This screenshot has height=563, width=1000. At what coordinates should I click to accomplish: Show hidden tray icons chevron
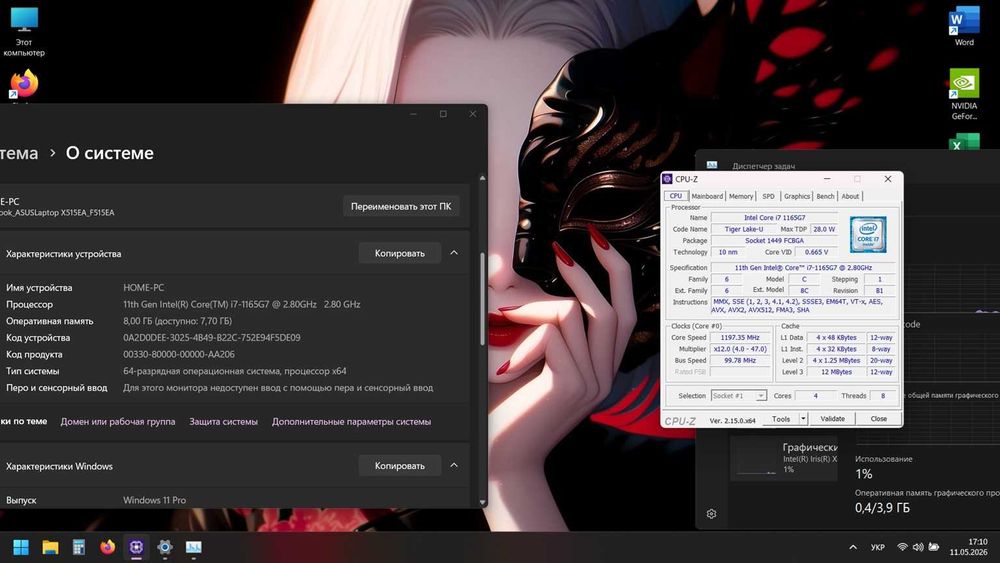point(853,547)
